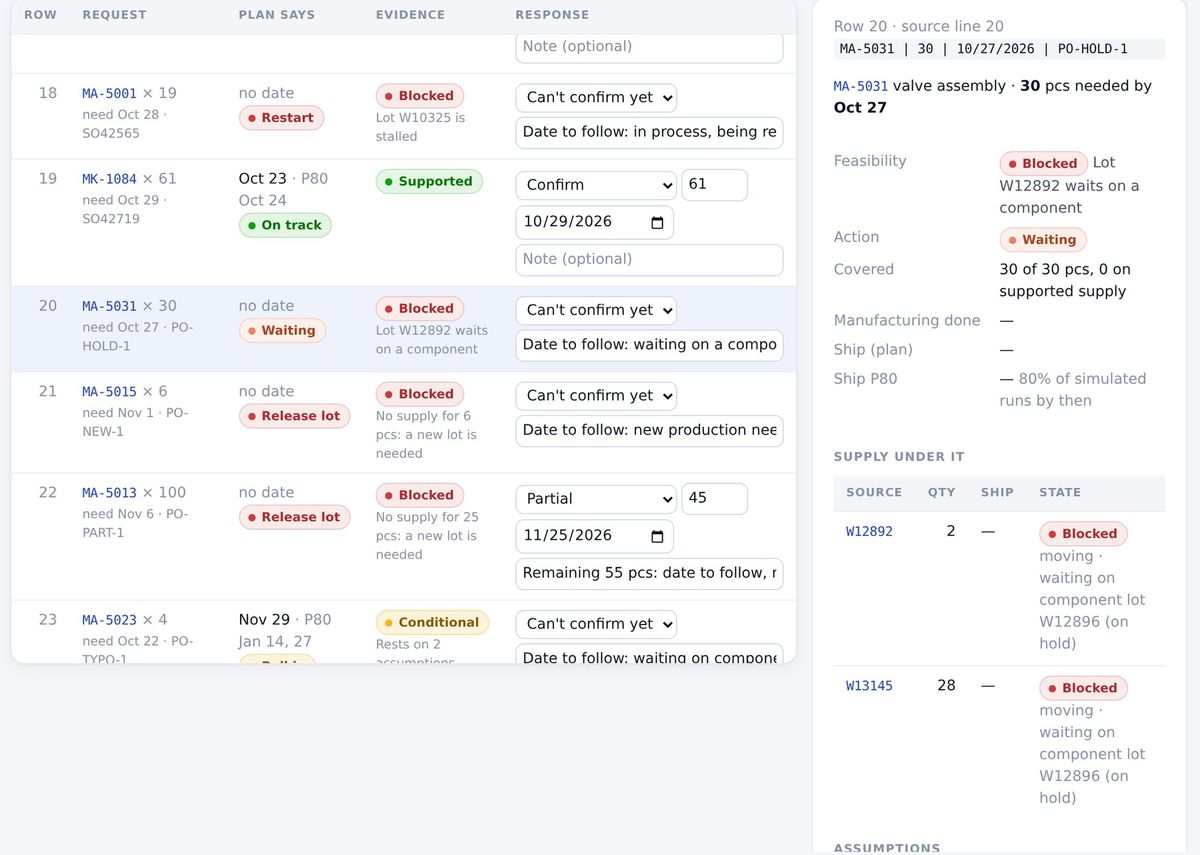Open part link MA-5023 in row 23
Screen dimensions: 1200x855
[109, 620]
